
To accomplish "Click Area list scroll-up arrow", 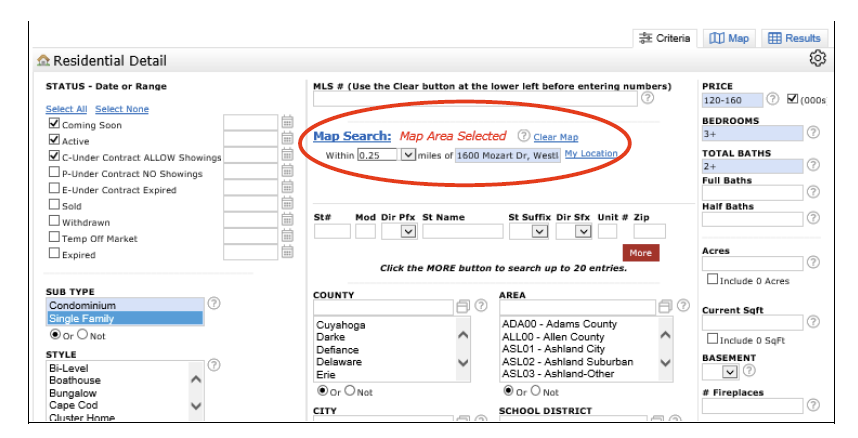I will pyautogui.click(x=665, y=335).
